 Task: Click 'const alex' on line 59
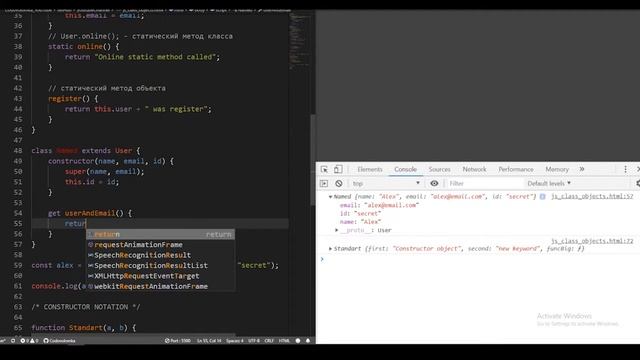coord(52,266)
